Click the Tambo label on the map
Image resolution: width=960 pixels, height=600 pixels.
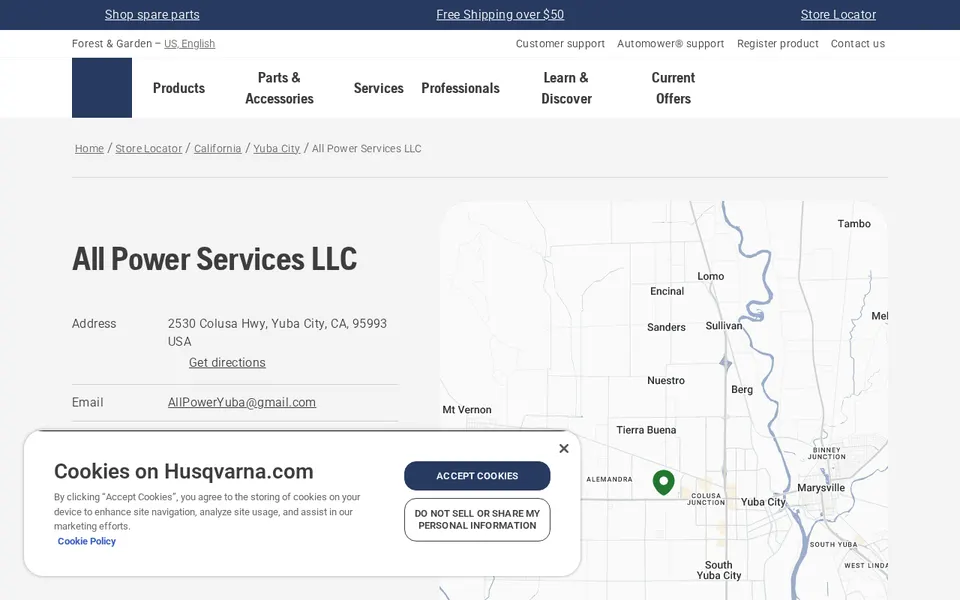pos(854,223)
